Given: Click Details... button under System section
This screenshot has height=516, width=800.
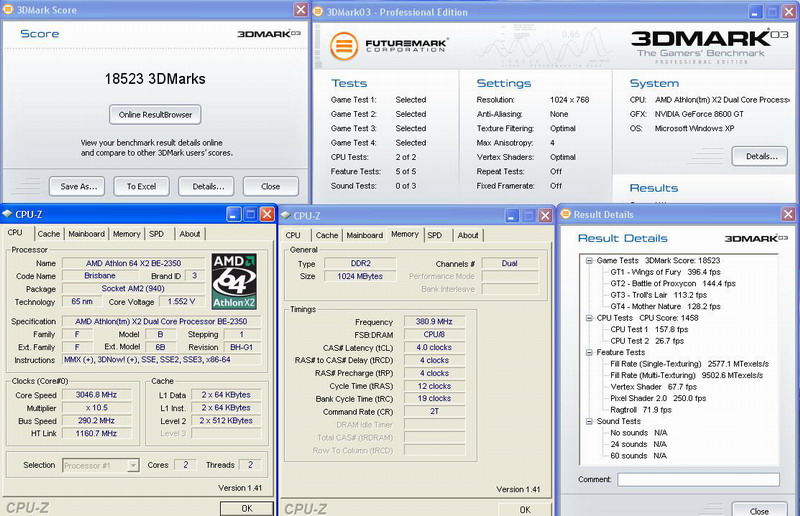Looking at the screenshot, I should (x=760, y=156).
